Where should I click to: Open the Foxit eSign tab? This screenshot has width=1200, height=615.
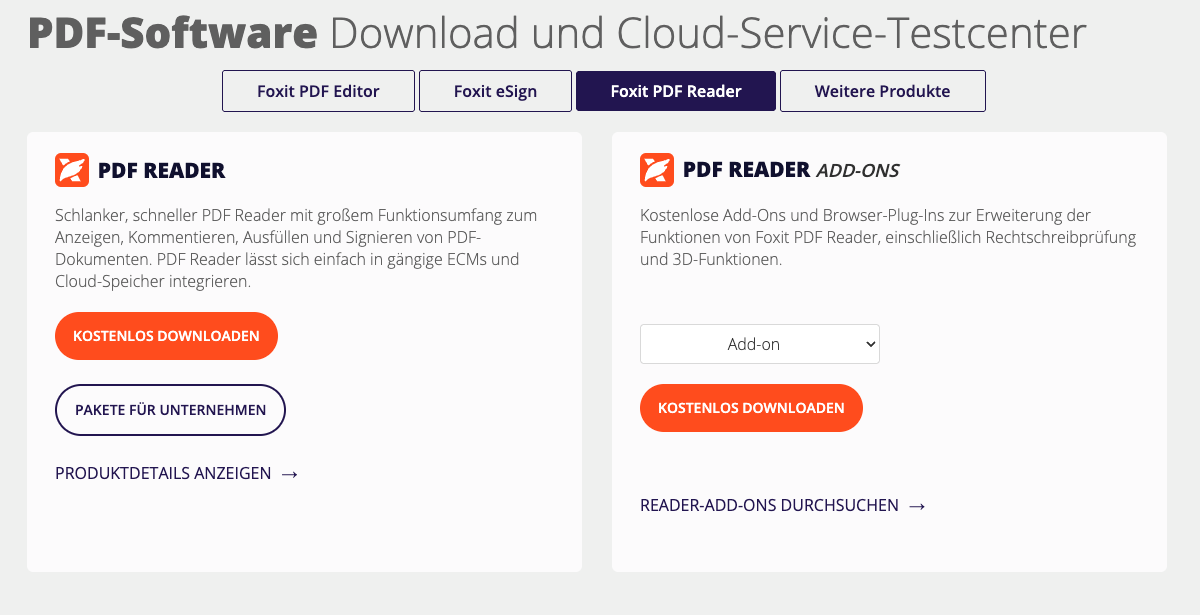(495, 91)
